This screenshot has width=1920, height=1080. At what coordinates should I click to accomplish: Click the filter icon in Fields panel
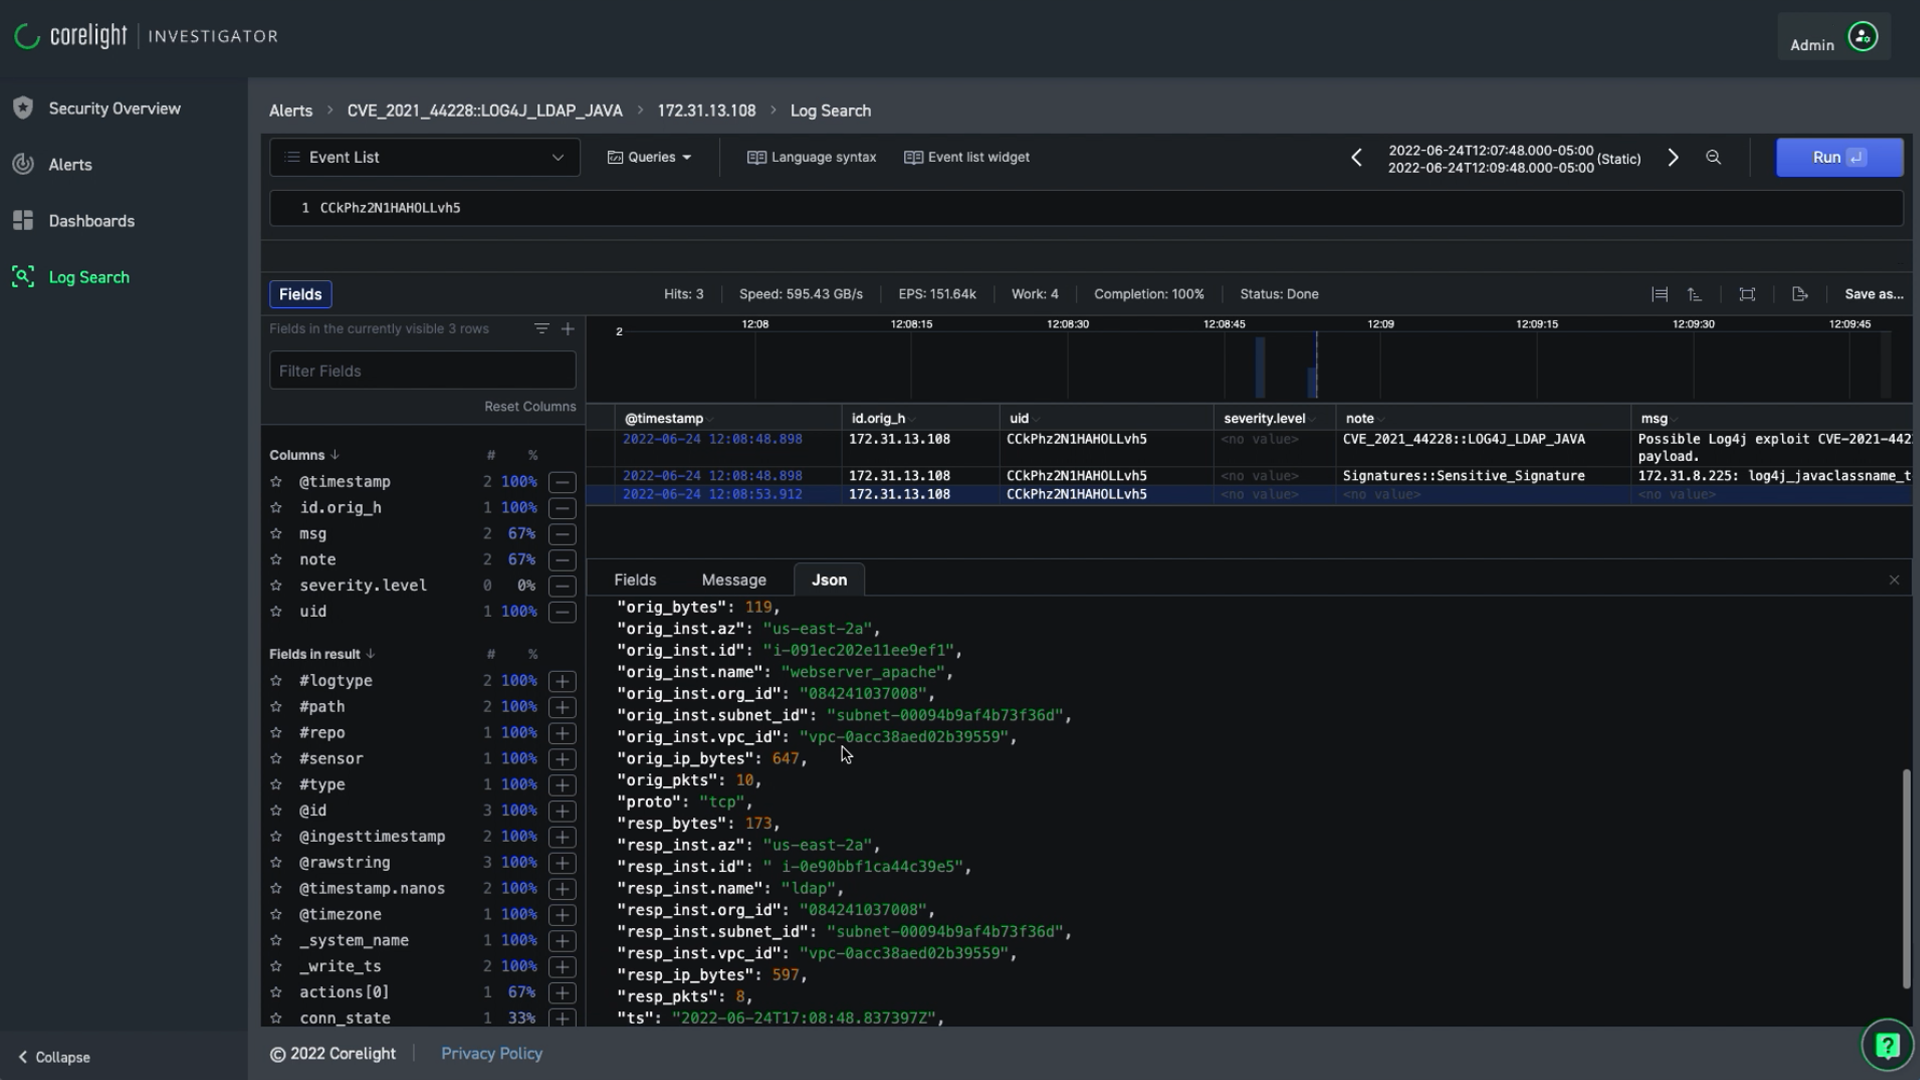coord(541,329)
